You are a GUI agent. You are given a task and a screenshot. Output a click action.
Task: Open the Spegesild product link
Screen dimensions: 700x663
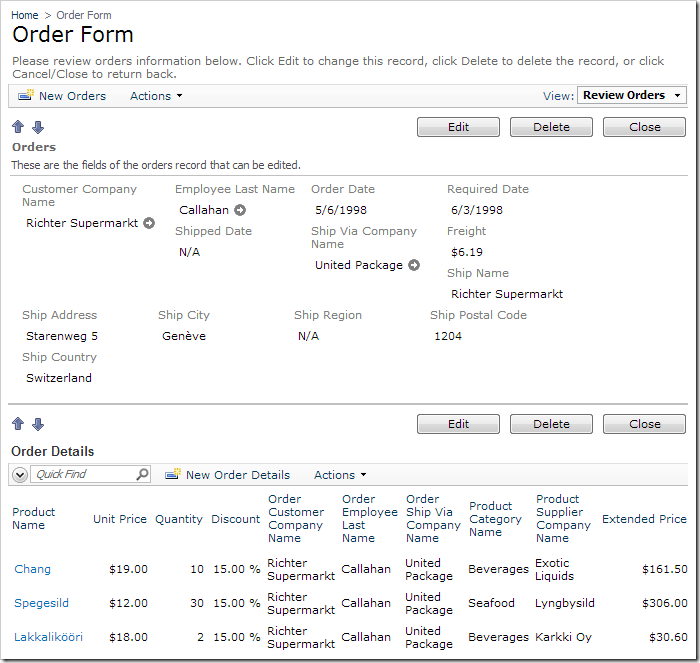click(x=42, y=603)
